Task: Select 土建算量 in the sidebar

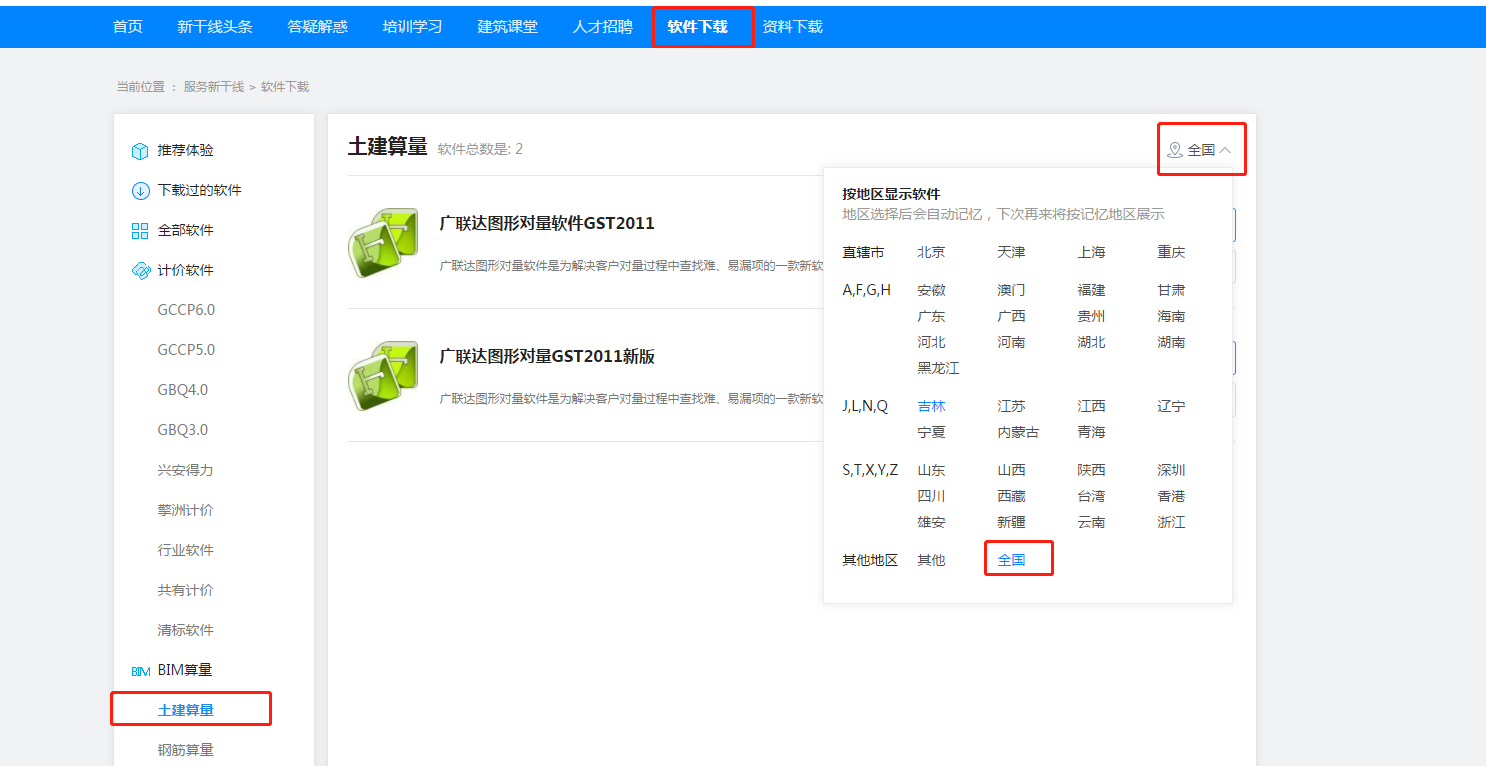Action: click(186, 710)
